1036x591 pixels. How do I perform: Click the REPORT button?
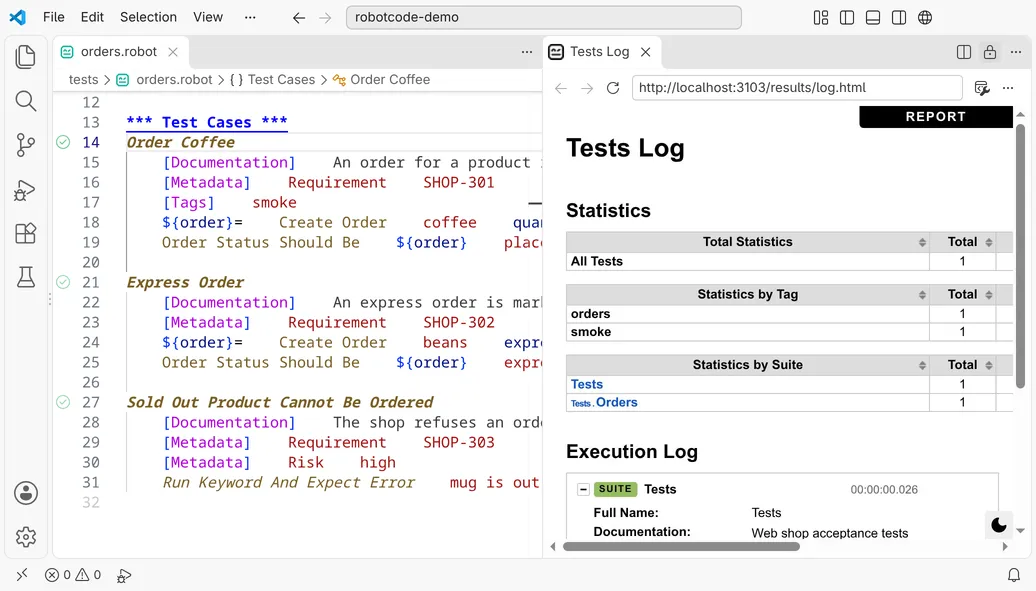[x=936, y=116]
